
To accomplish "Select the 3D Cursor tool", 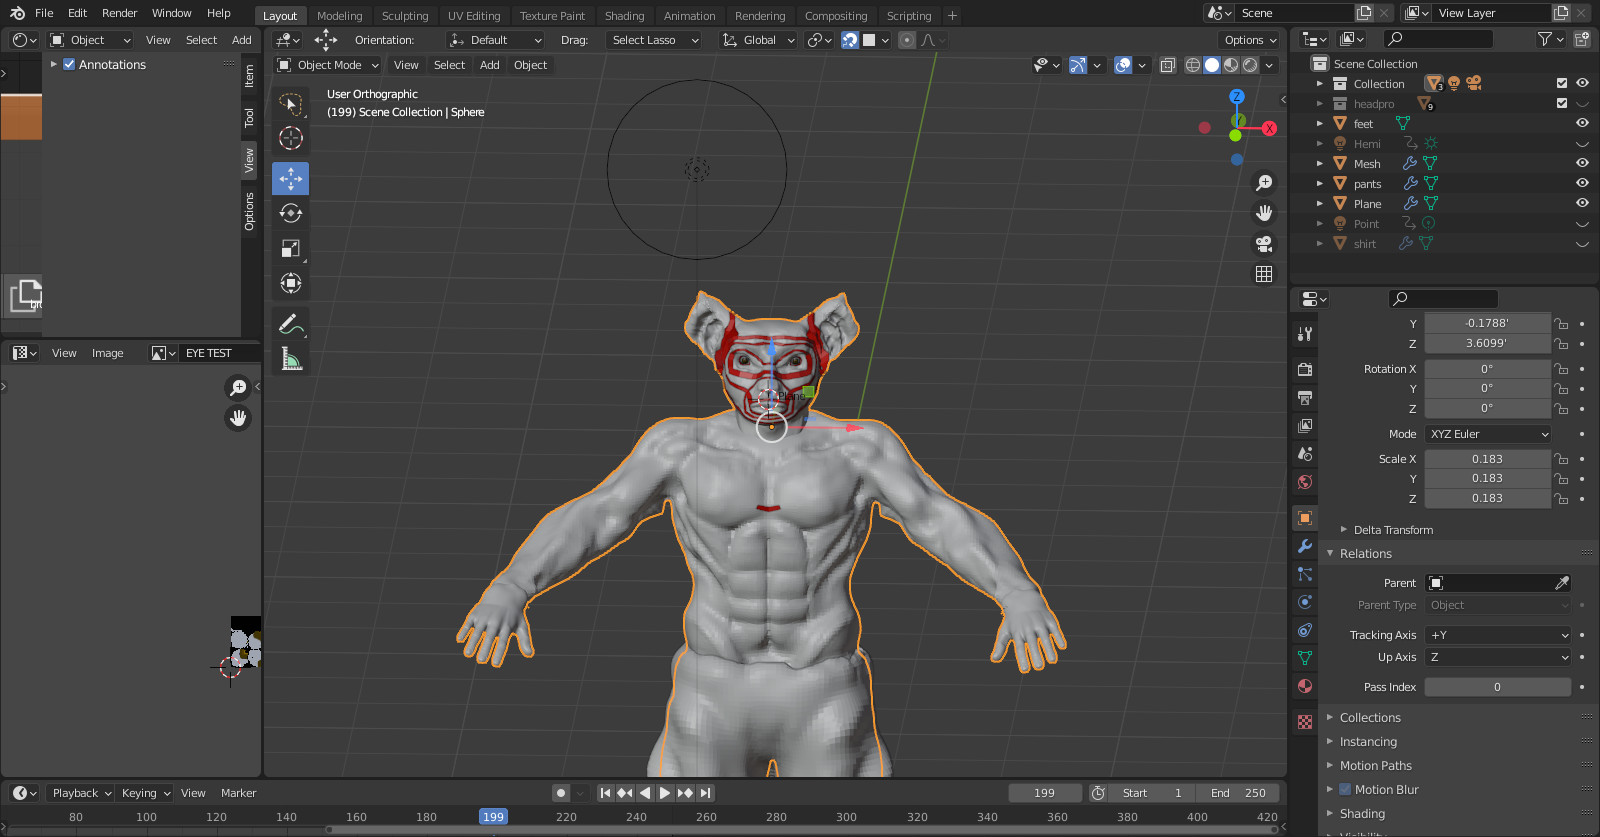I will point(290,138).
